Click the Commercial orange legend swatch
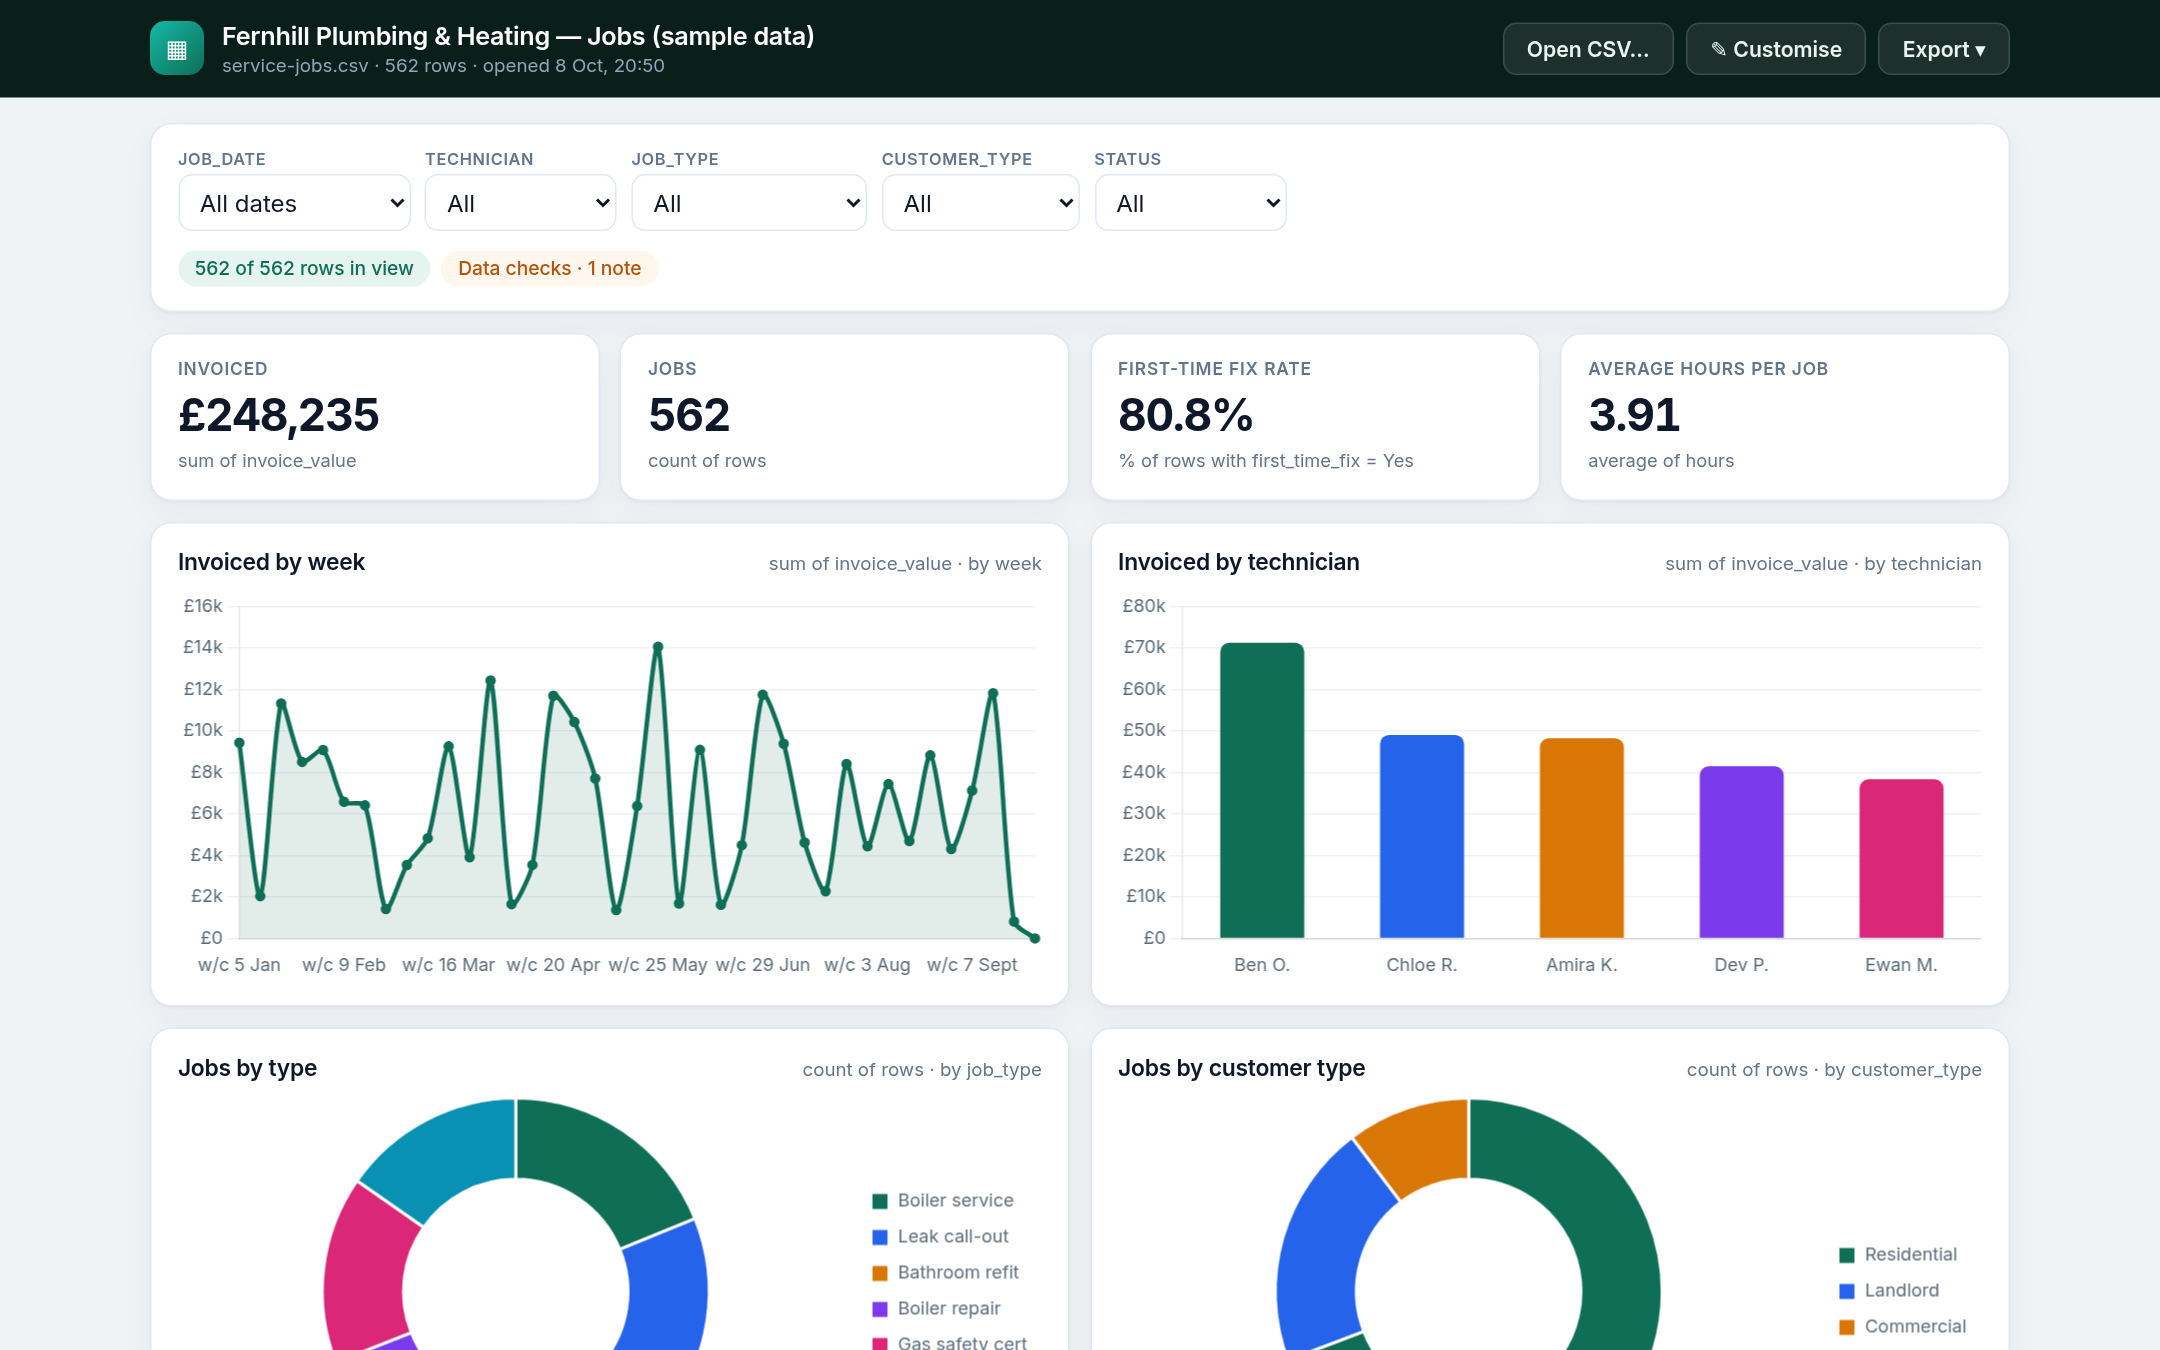The image size is (2160, 1350). pos(1847,1327)
